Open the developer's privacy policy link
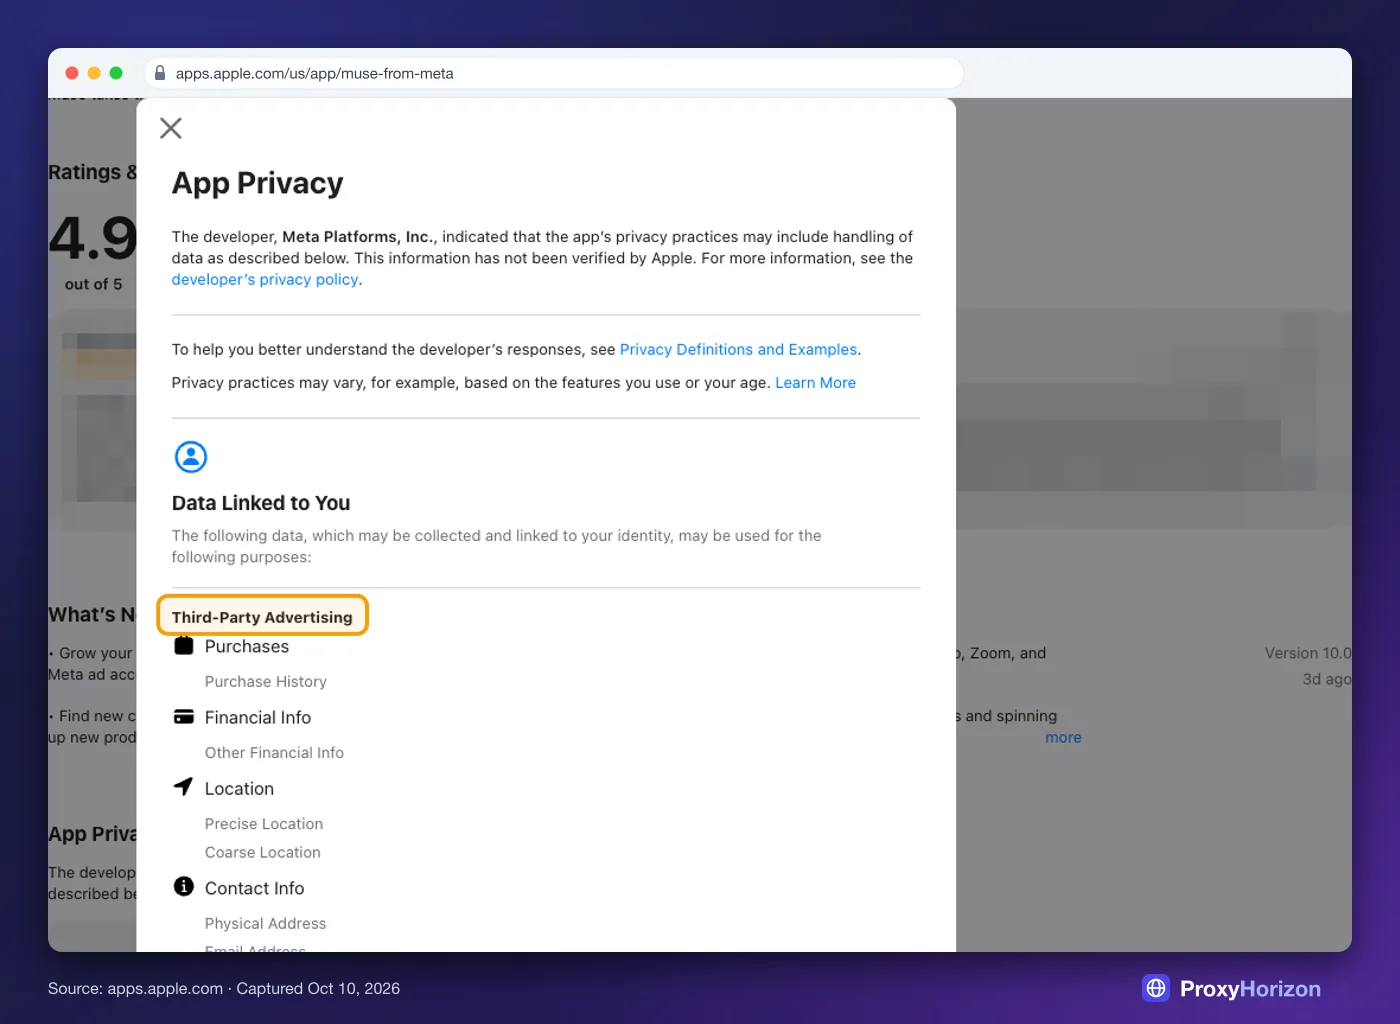The width and height of the screenshot is (1400, 1024). point(265,280)
